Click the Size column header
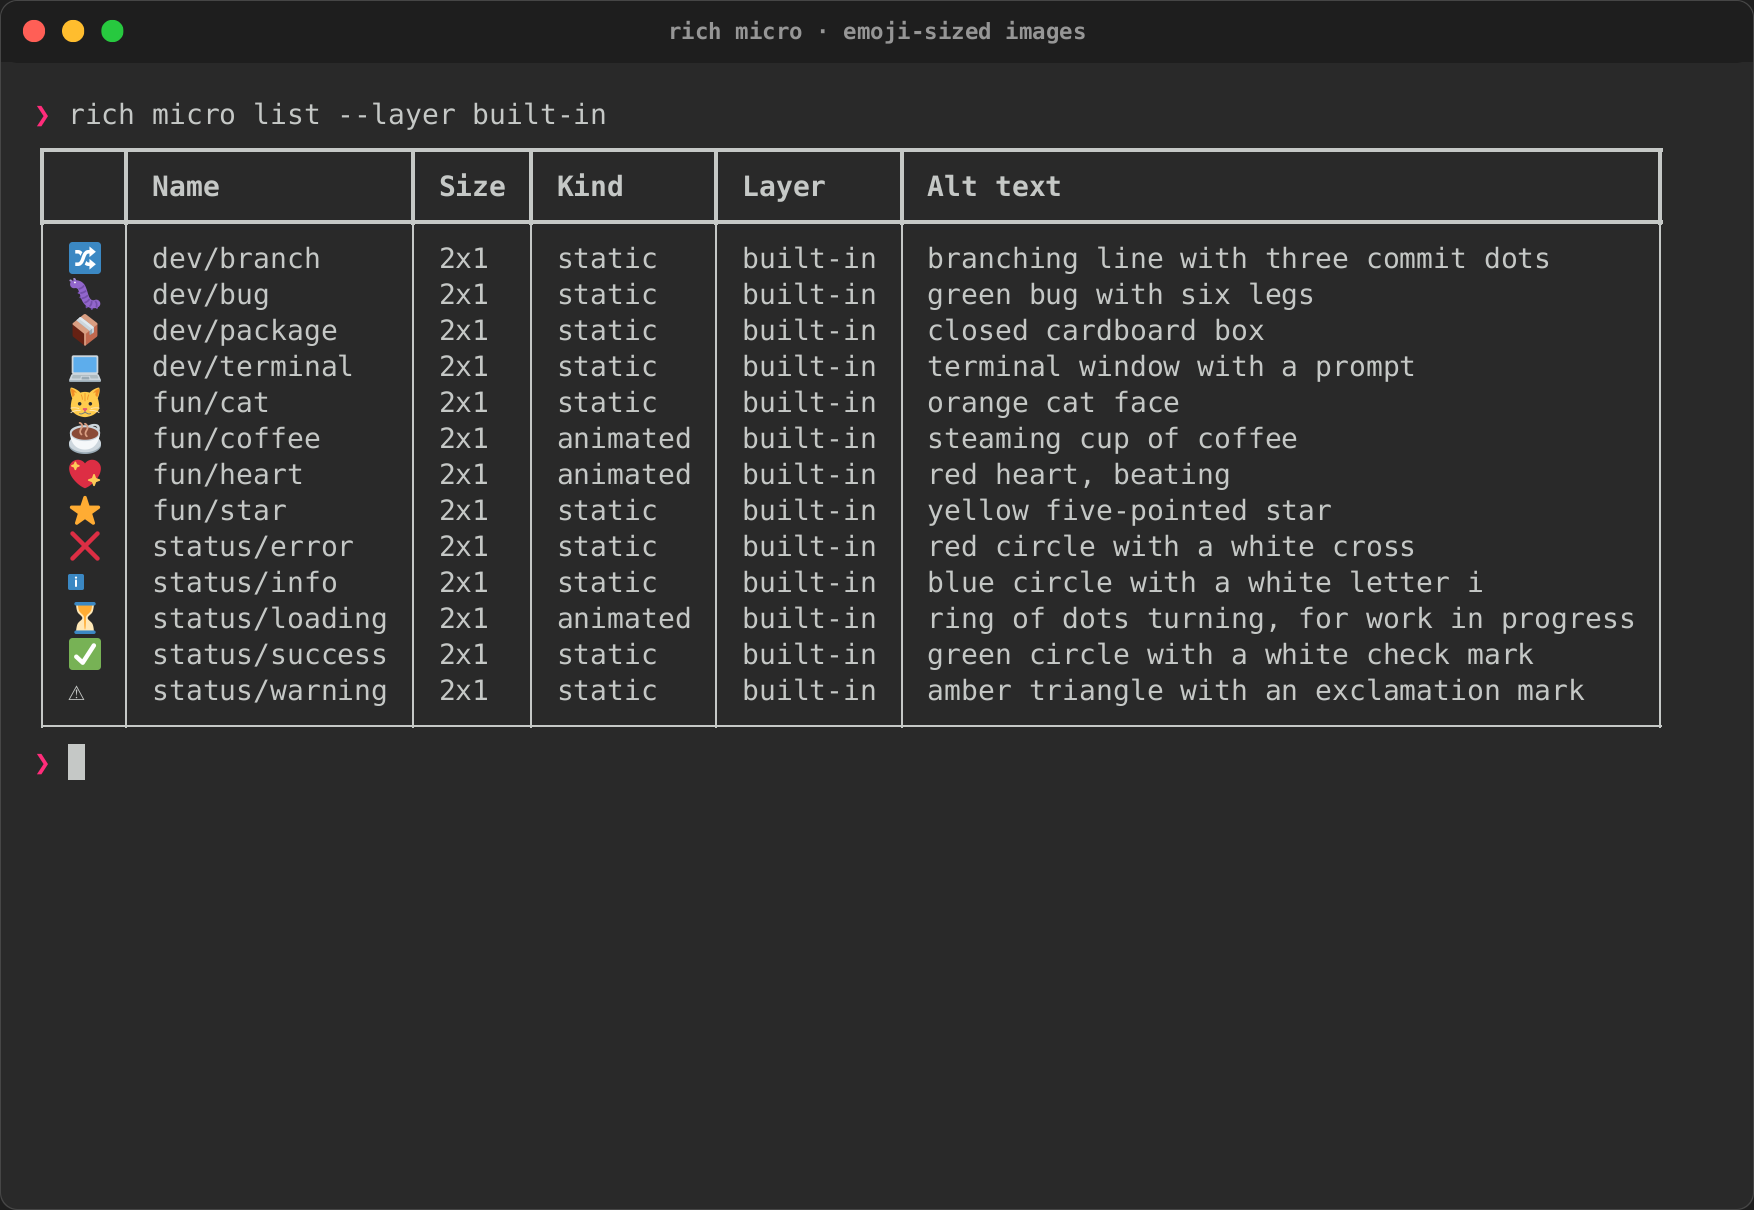 coord(472,187)
